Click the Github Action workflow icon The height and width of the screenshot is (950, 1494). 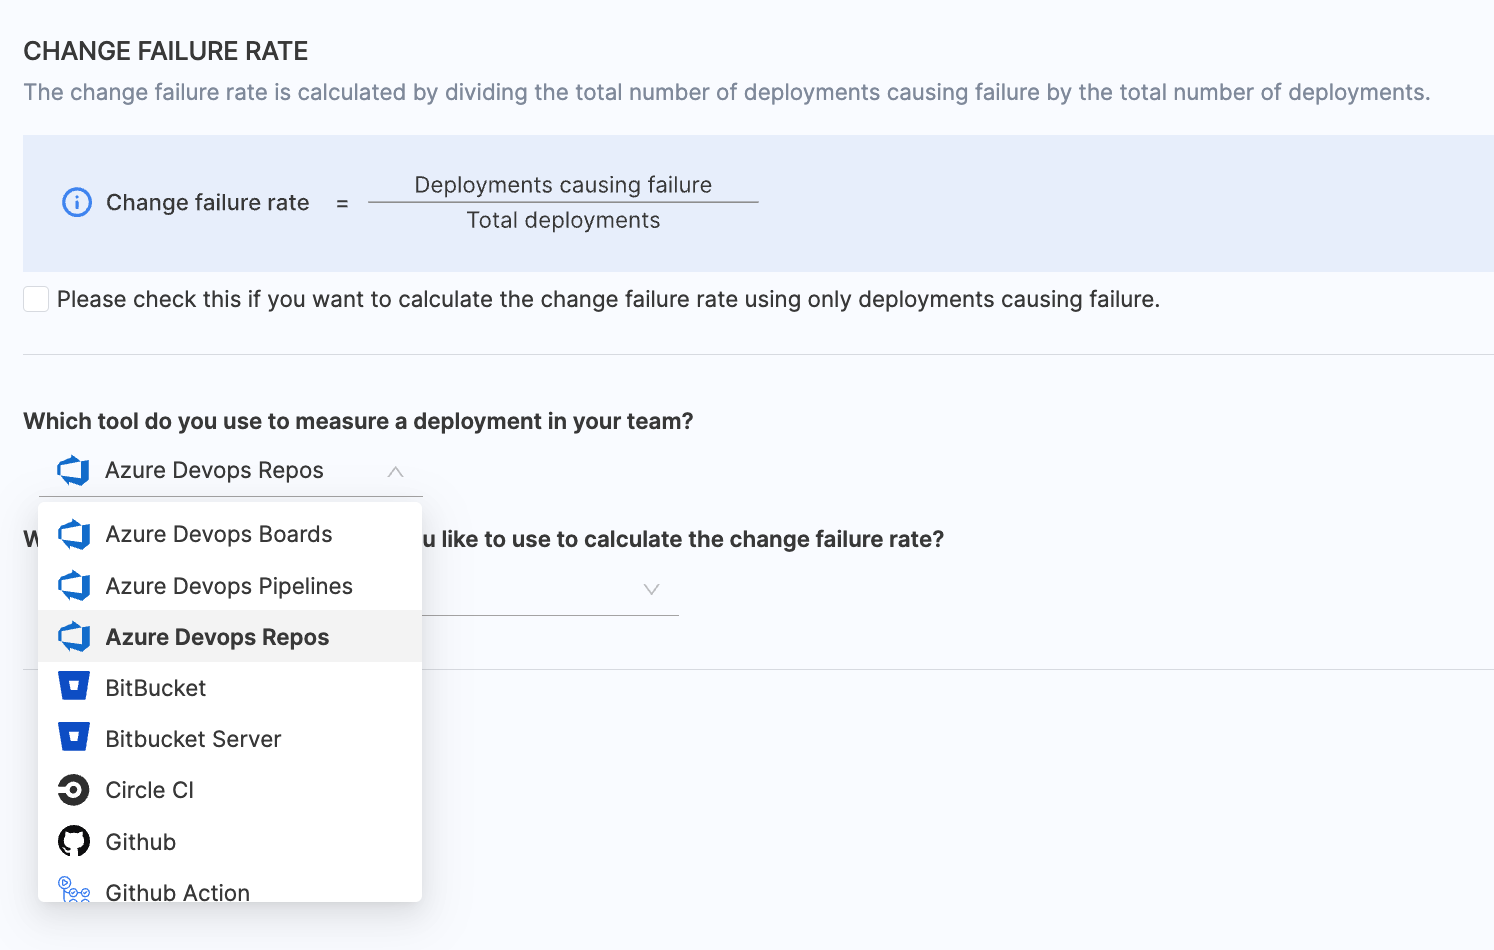74,889
